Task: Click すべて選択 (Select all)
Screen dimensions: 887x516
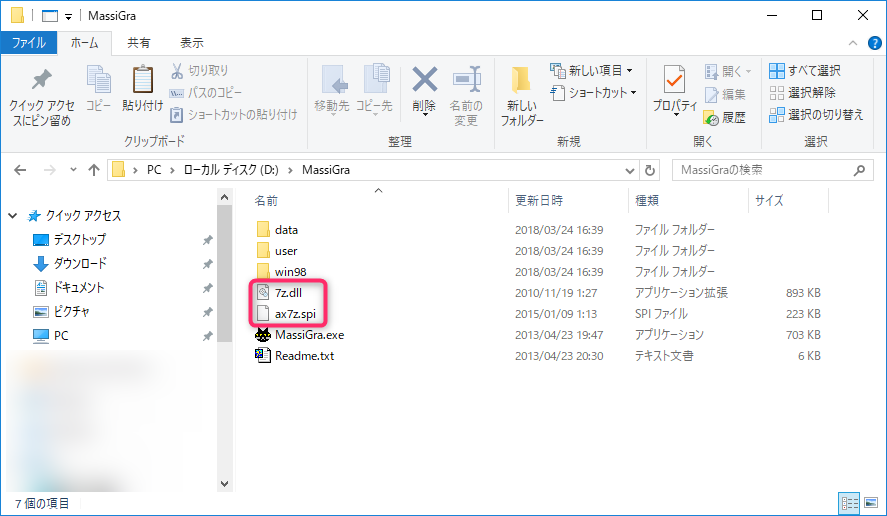Action: pyautogui.click(x=805, y=71)
